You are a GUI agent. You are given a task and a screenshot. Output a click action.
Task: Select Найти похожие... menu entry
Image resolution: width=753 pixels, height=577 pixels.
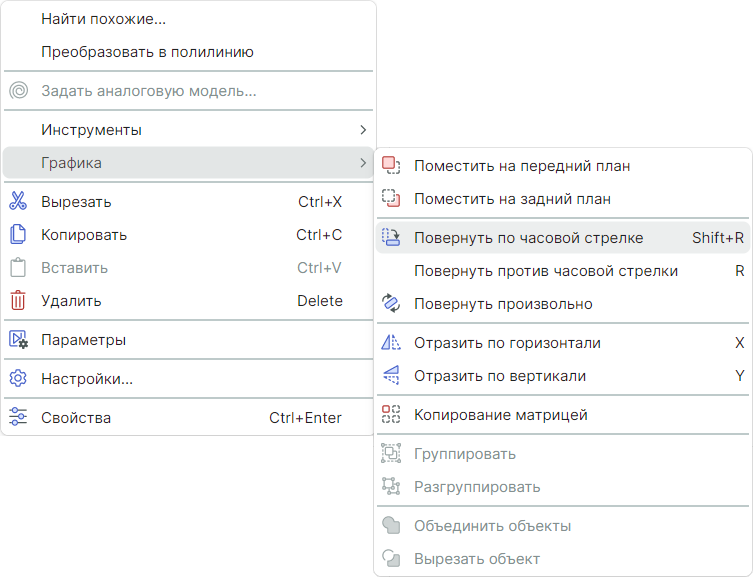click(104, 19)
